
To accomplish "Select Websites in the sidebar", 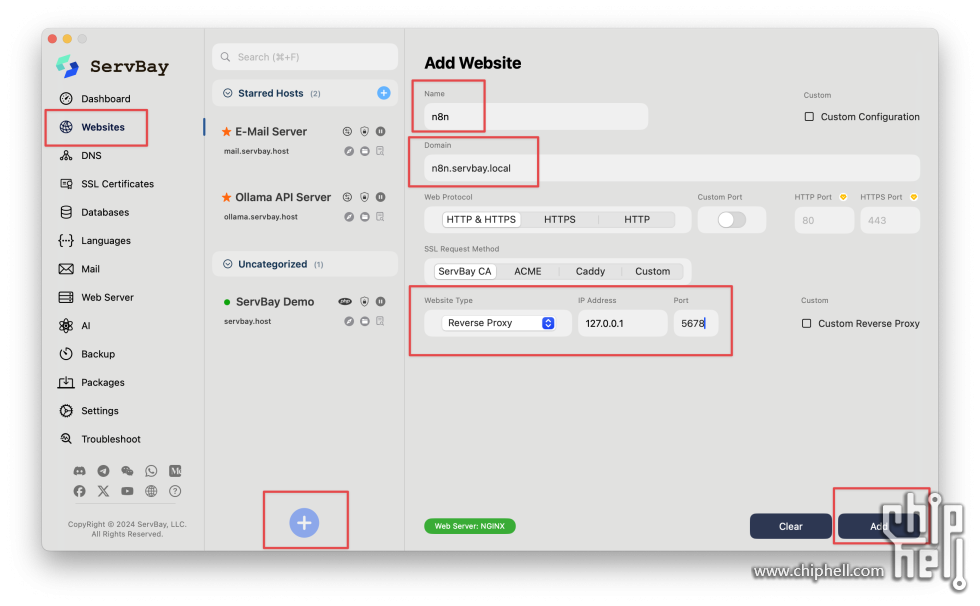I will click(x=92, y=127).
